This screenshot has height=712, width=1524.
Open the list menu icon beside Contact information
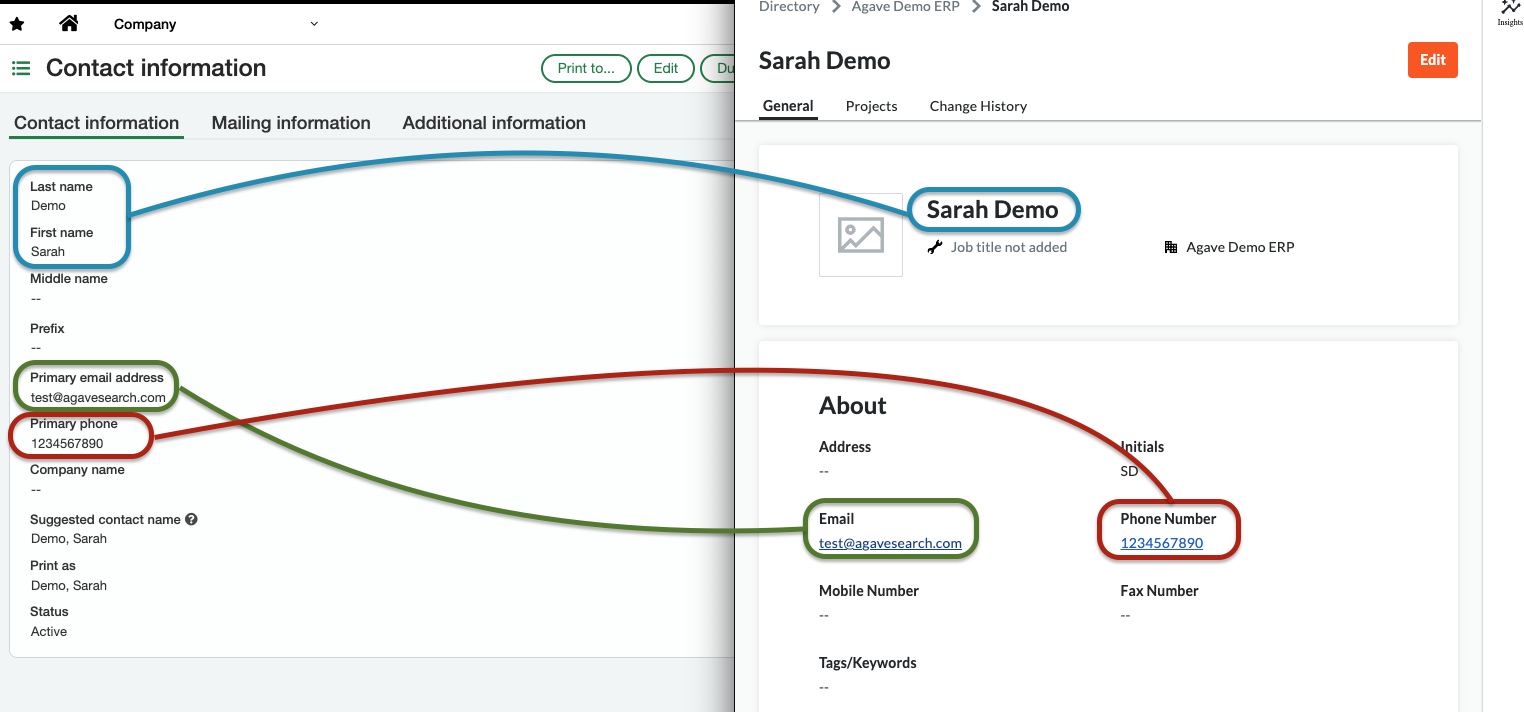click(21, 68)
